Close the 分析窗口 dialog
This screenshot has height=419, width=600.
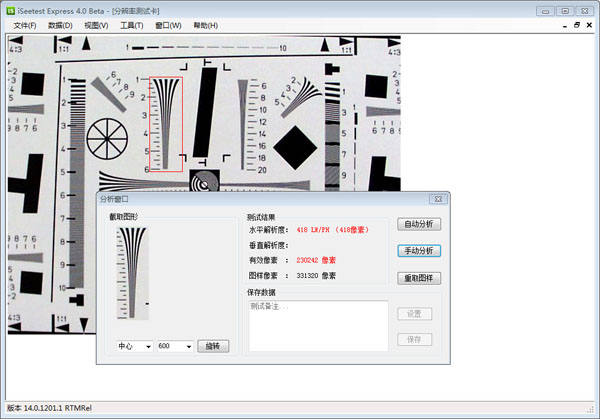tap(438, 199)
